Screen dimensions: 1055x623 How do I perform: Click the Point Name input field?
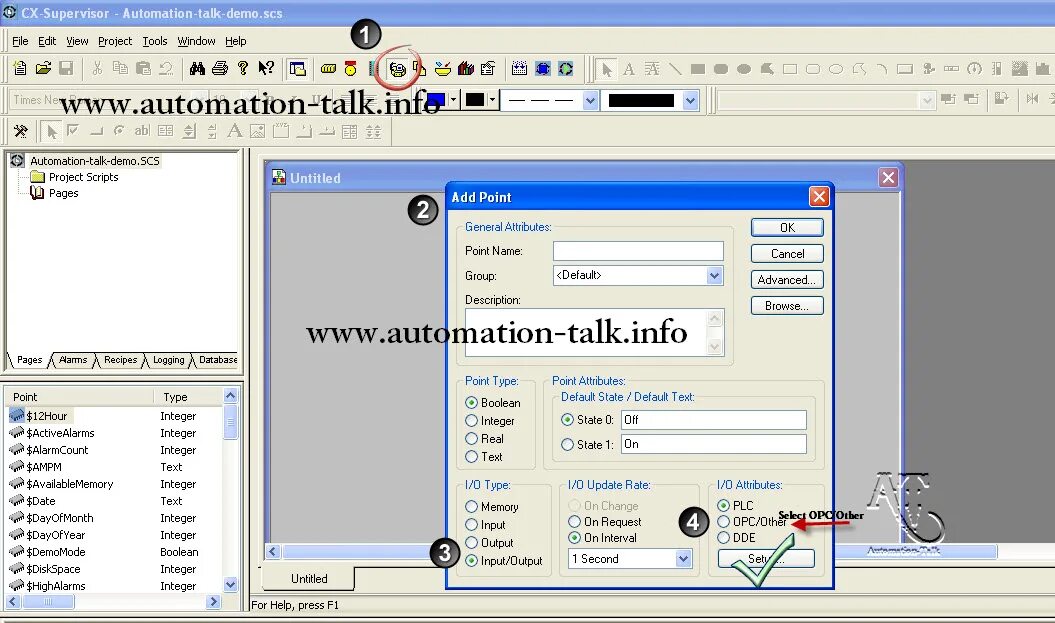[638, 251]
